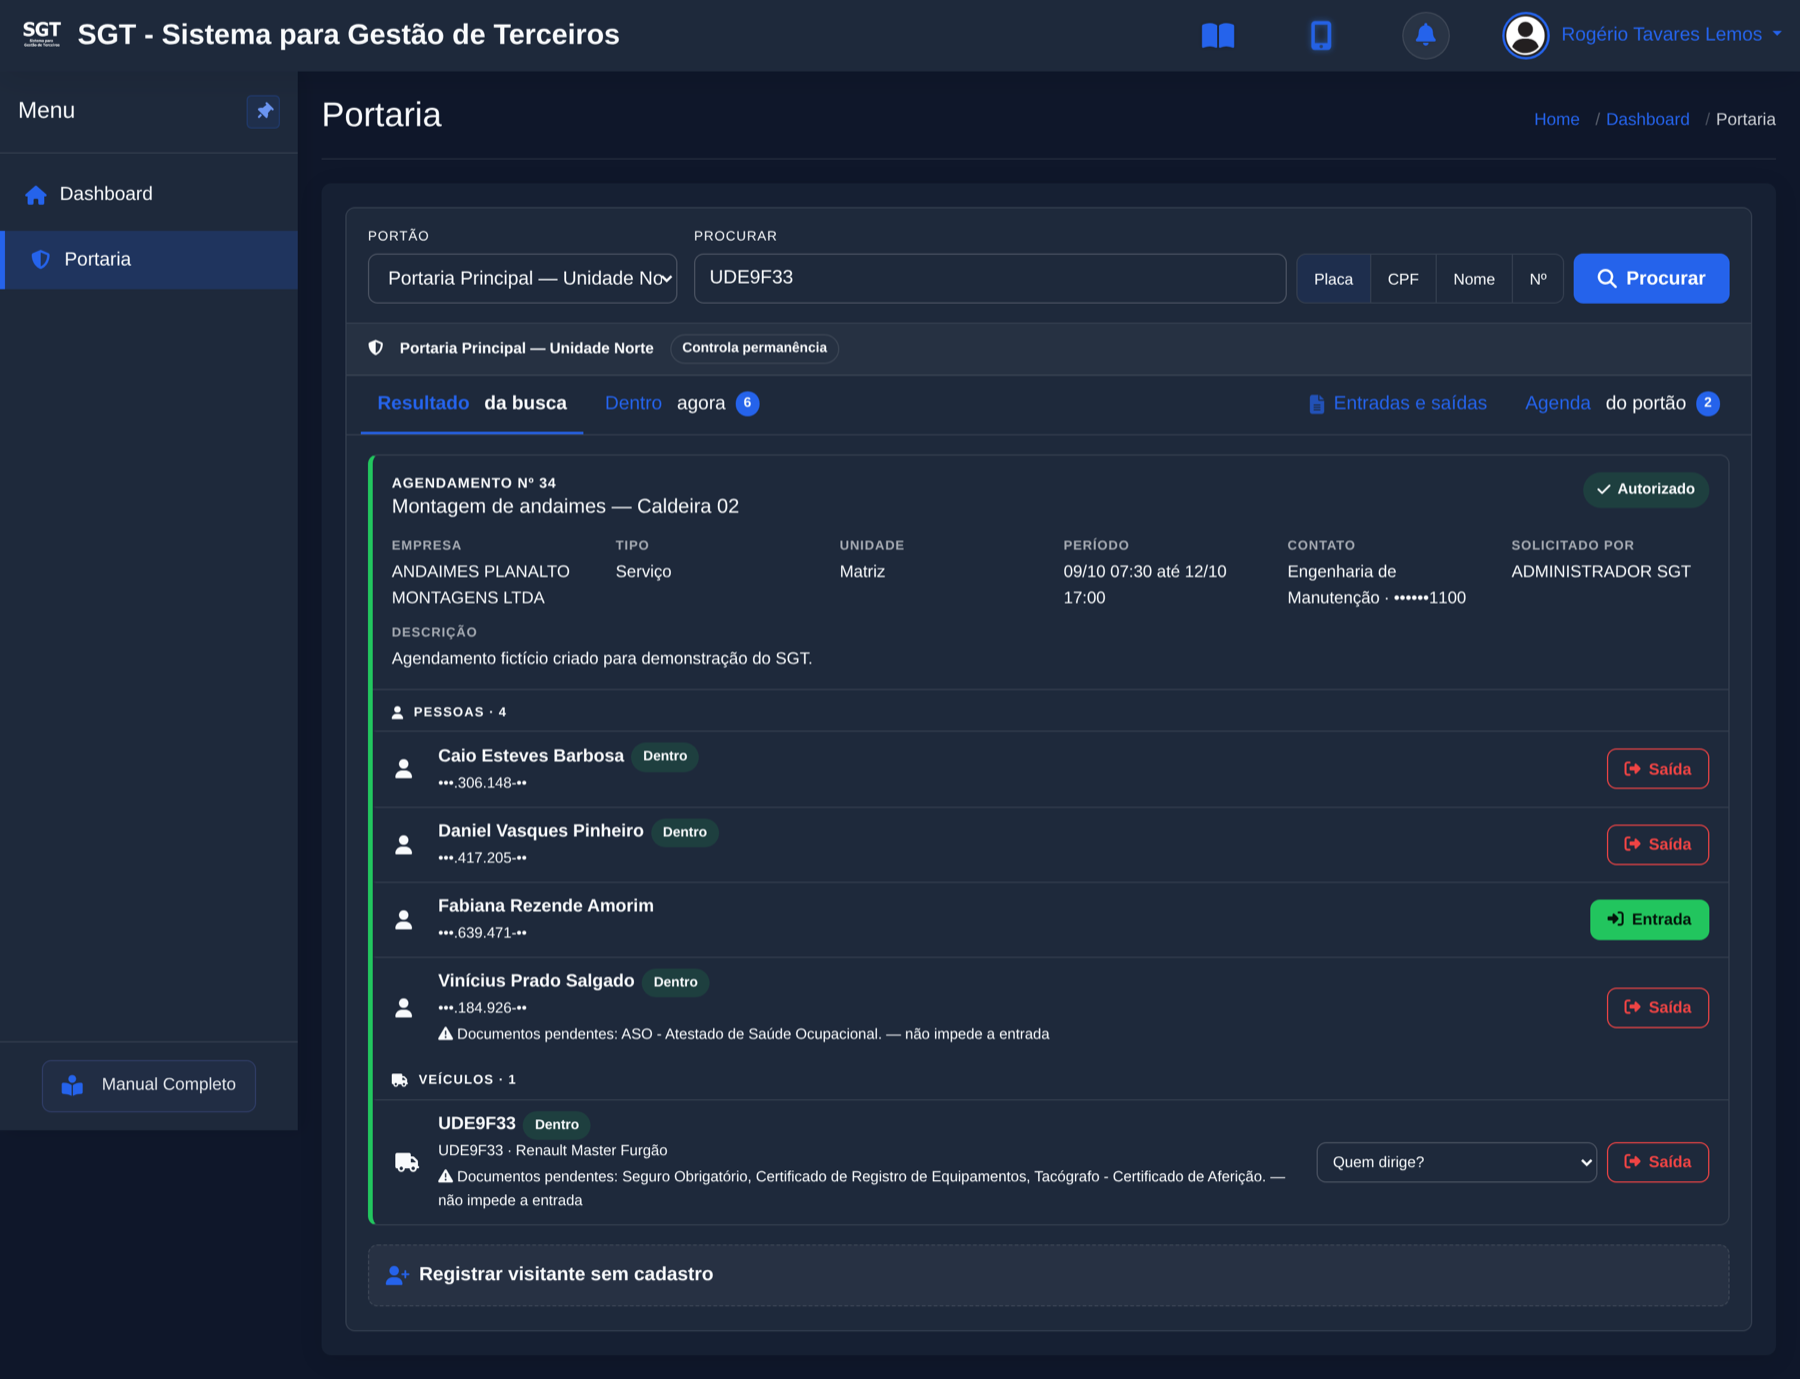The width and height of the screenshot is (1800, 1379).
Task: Click truck icon beside UDE9F33 vehicle row
Action: 406,1162
